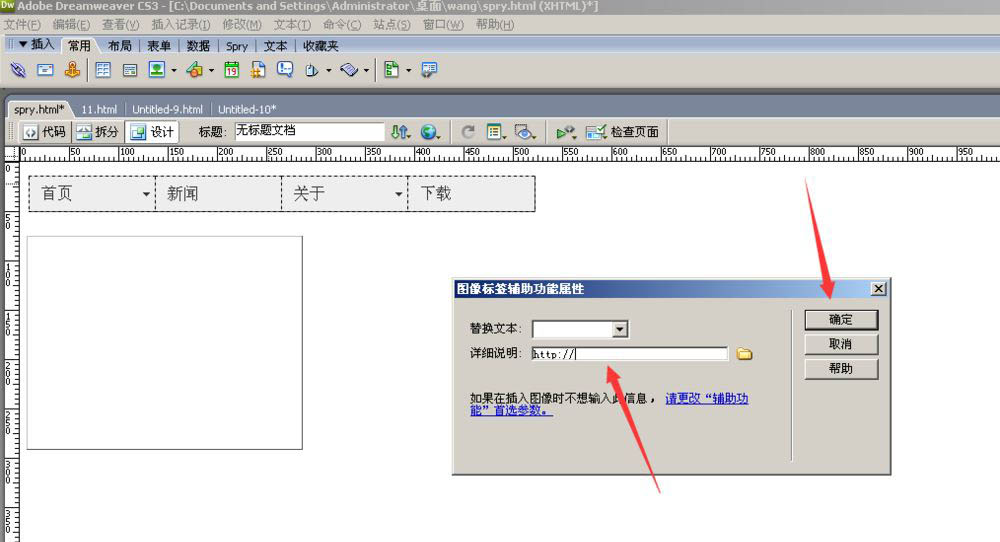Click the Media insert shapes icon
Image resolution: width=1000 pixels, height=542 pixels.
(x=195, y=70)
